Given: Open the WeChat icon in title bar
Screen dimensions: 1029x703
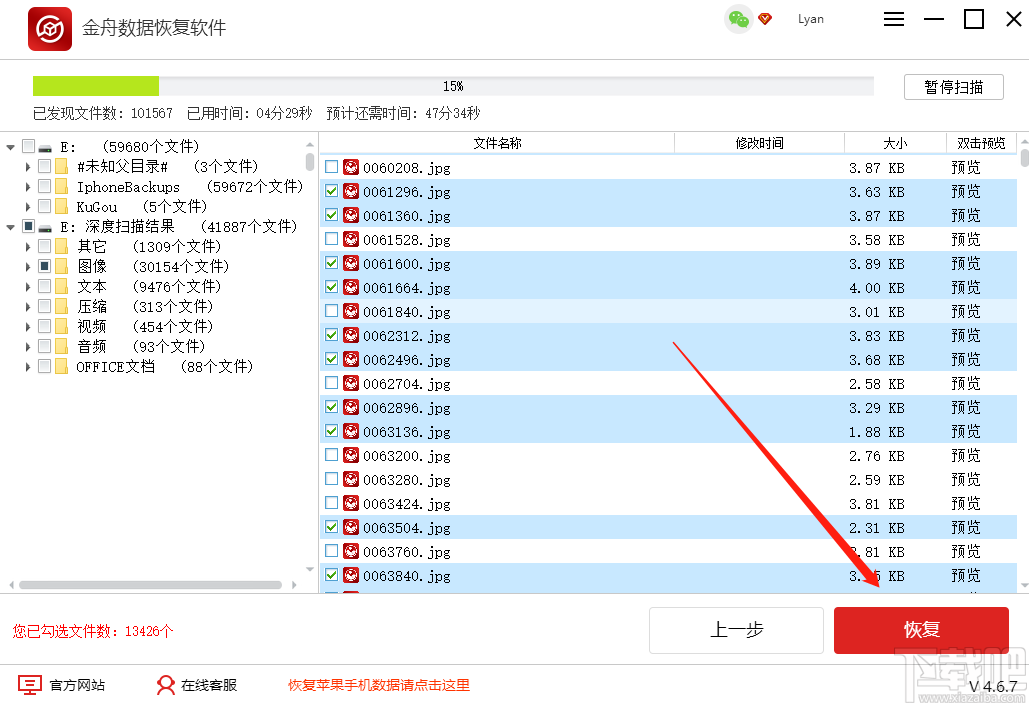Looking at the screenshot, I should click(739, 19).
